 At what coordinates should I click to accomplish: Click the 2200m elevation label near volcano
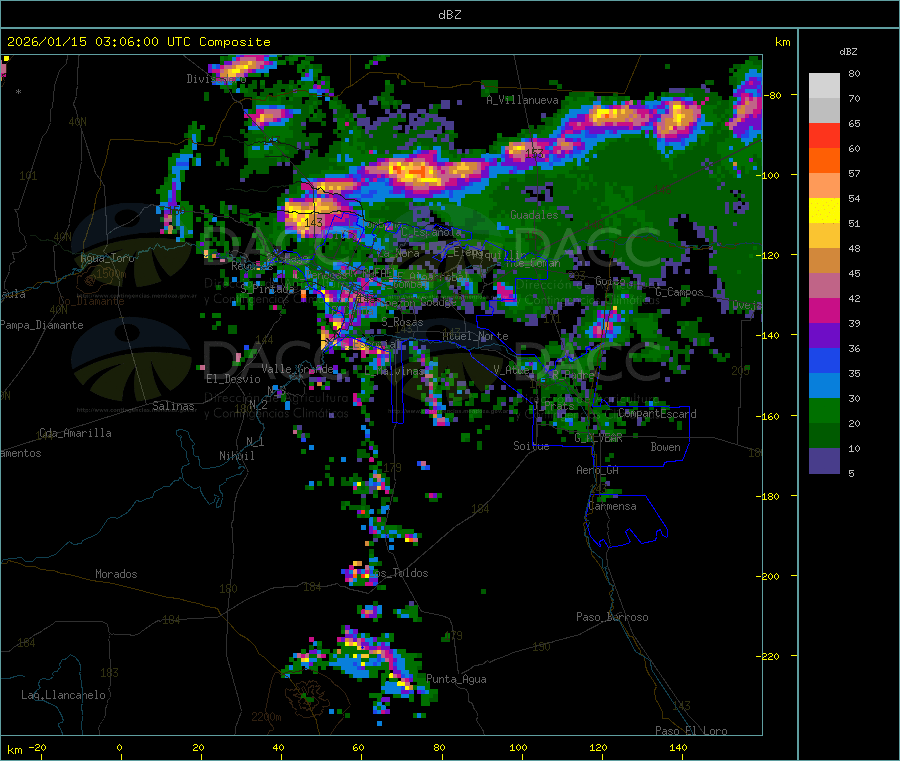click(x=266, y=717)
